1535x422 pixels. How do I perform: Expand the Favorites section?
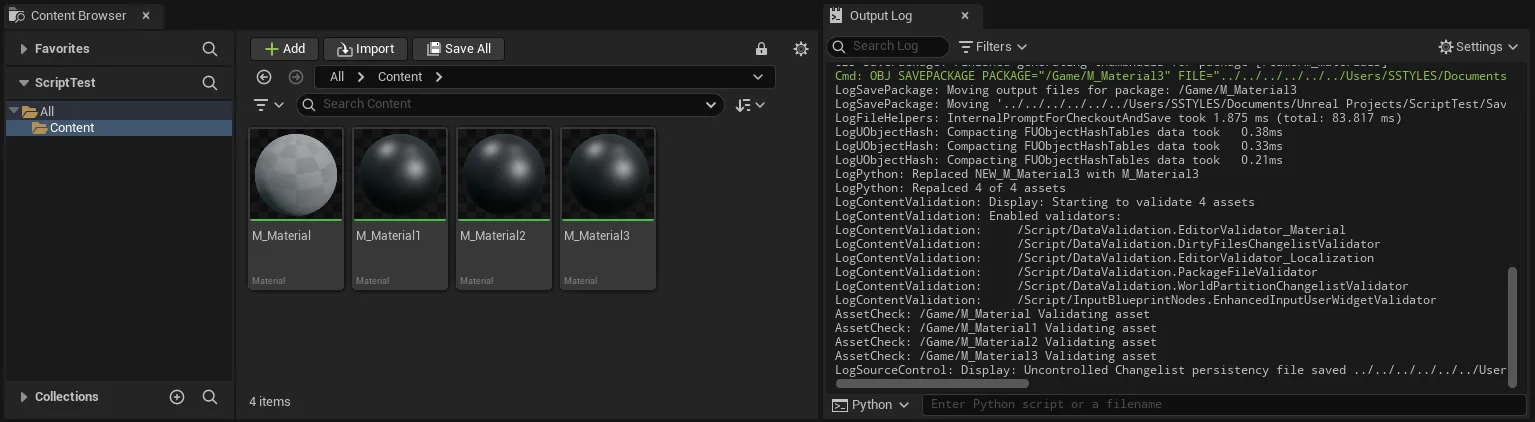24,49
